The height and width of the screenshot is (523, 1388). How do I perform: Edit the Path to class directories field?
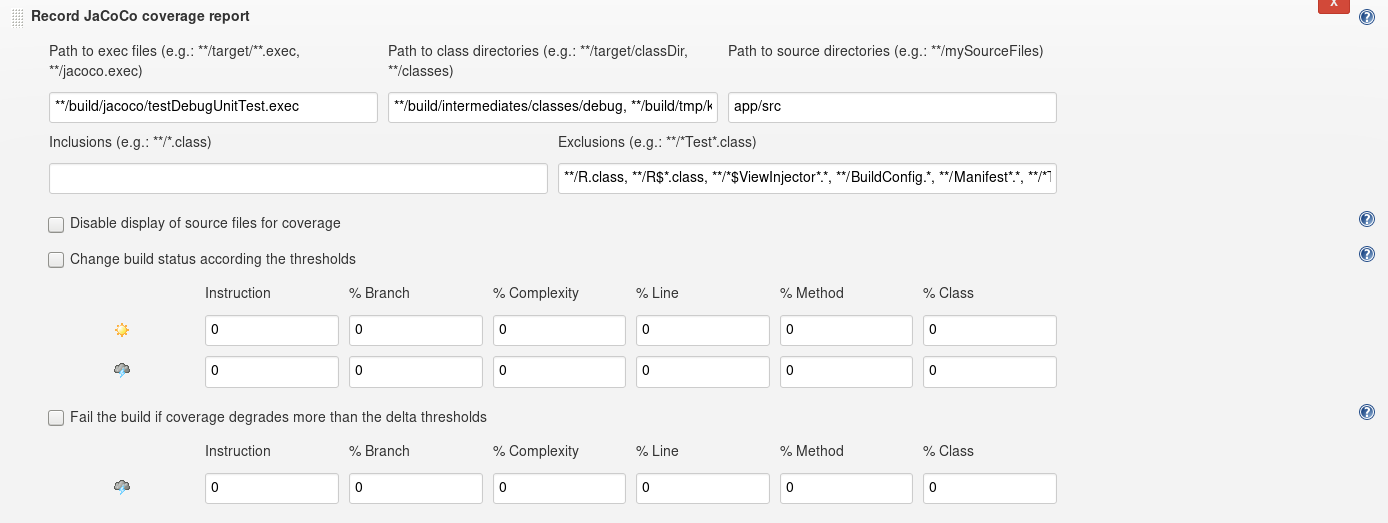click(x=553, y=107)
